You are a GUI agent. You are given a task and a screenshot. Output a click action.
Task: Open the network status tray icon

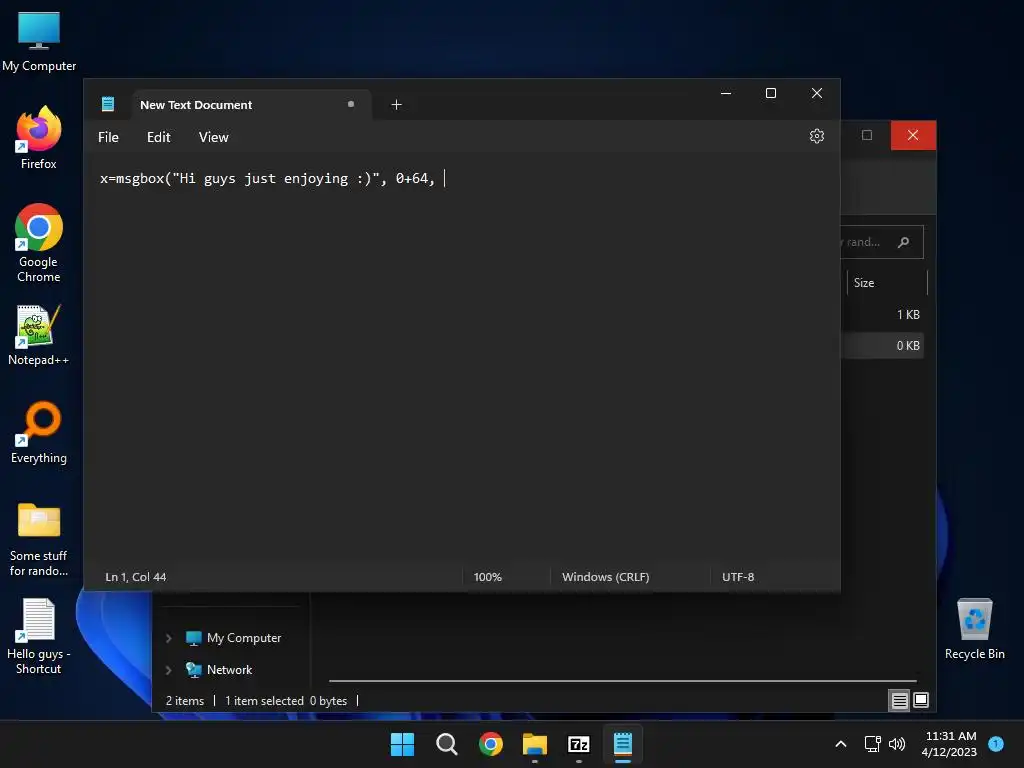point(872,744)
